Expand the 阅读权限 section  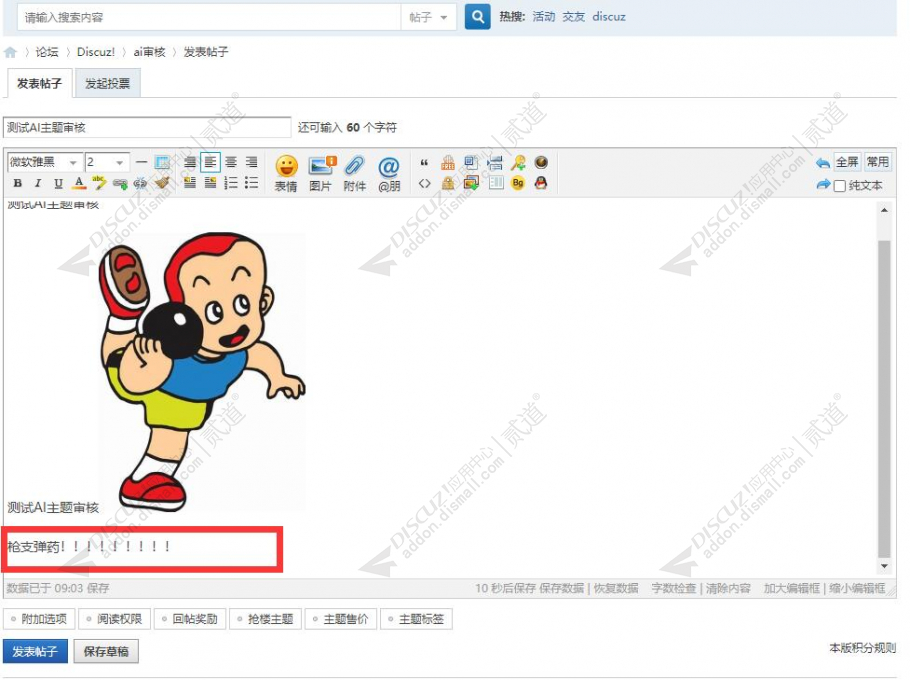(x=114, y=619)
